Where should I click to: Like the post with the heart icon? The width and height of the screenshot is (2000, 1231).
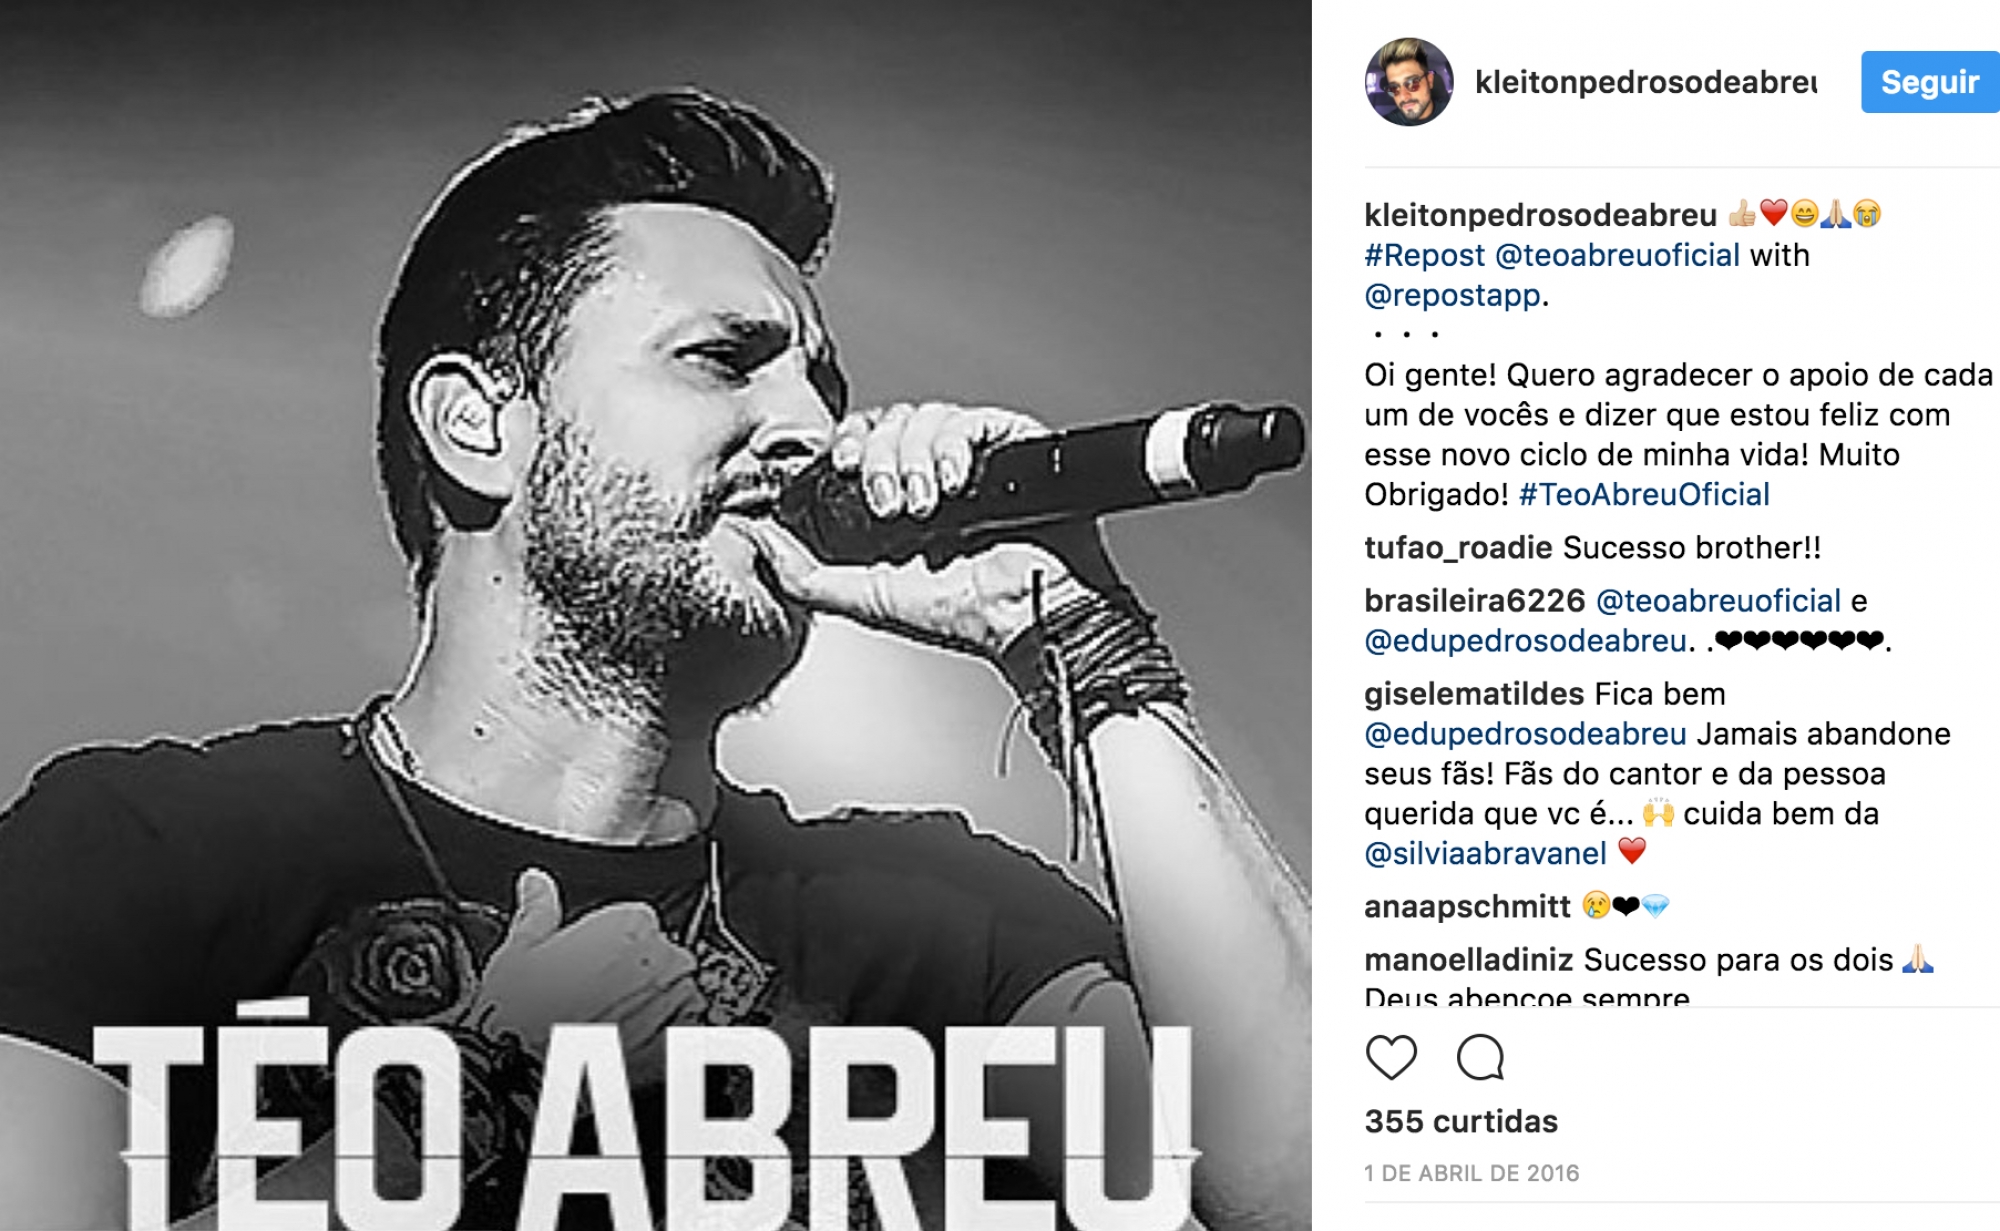[1391, 1057]
